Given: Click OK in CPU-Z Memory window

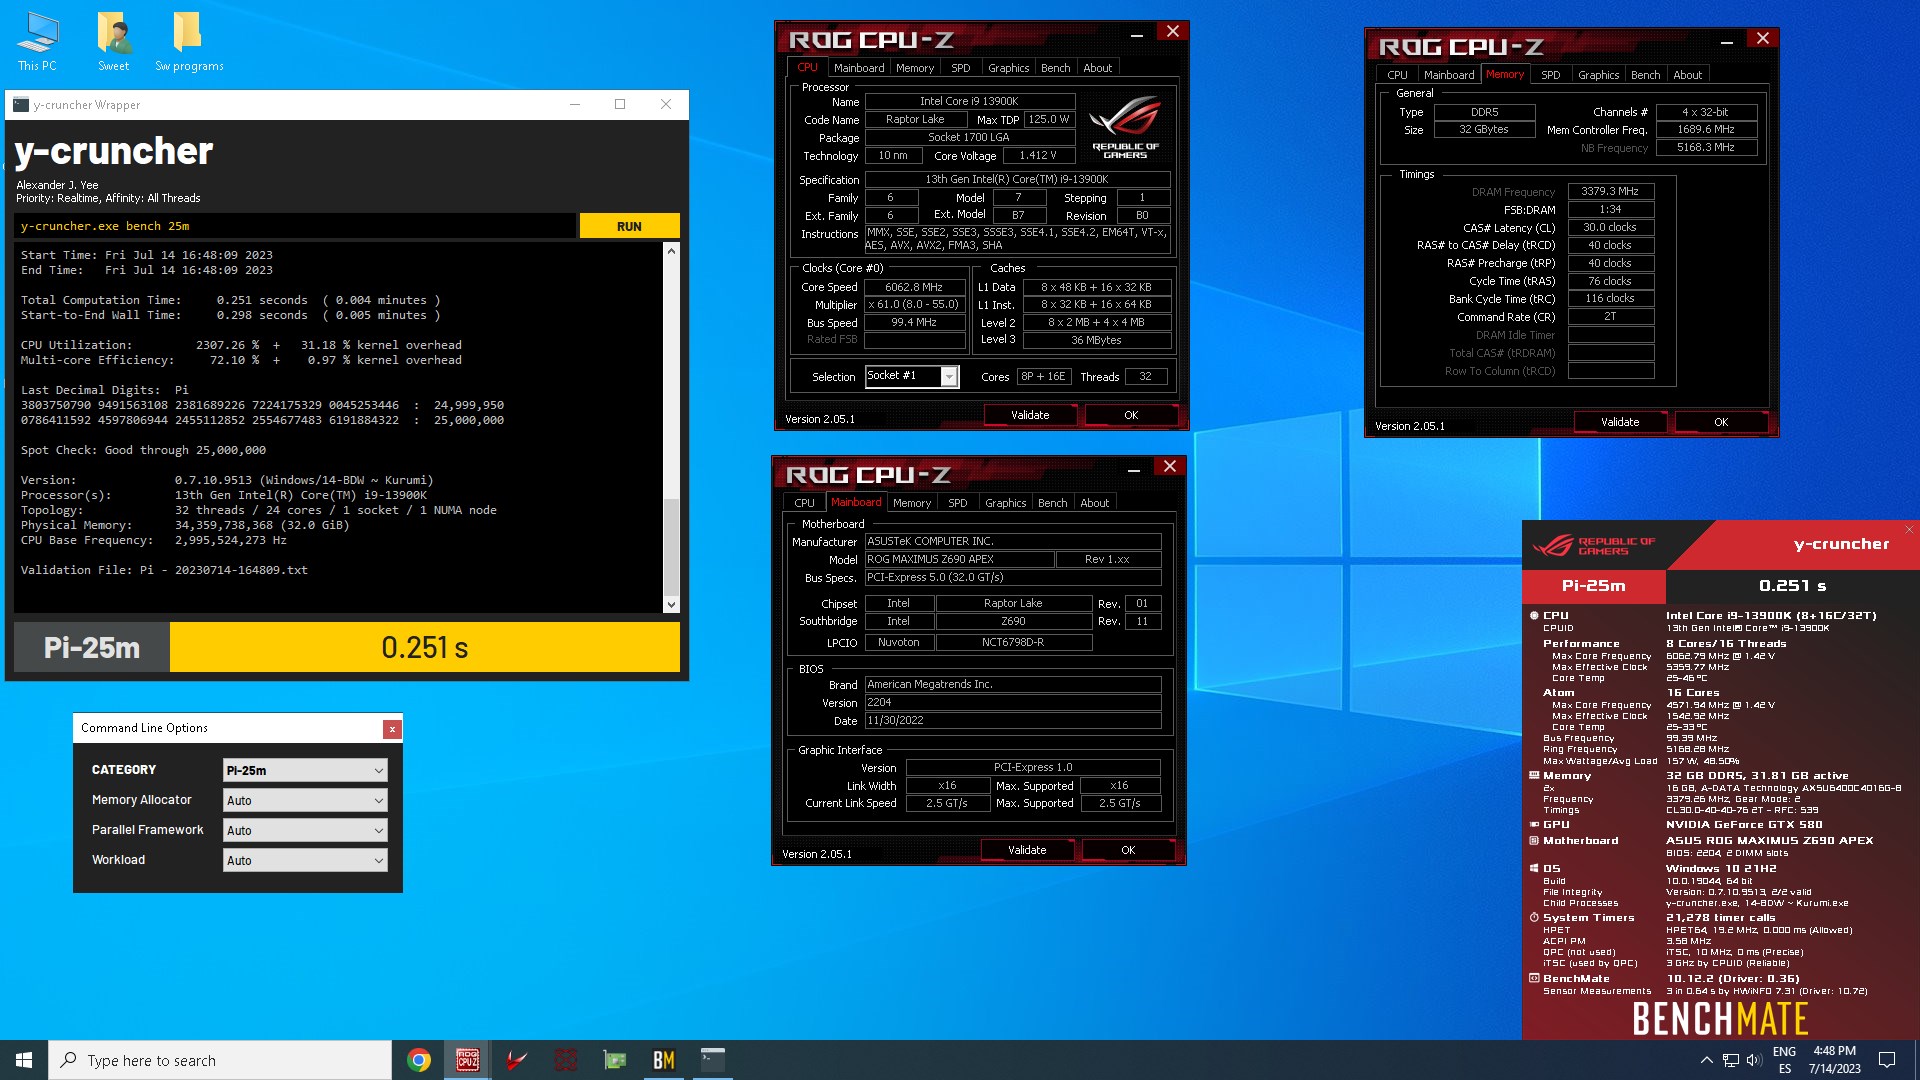Looking at the screenshot, I should 1721,422.
